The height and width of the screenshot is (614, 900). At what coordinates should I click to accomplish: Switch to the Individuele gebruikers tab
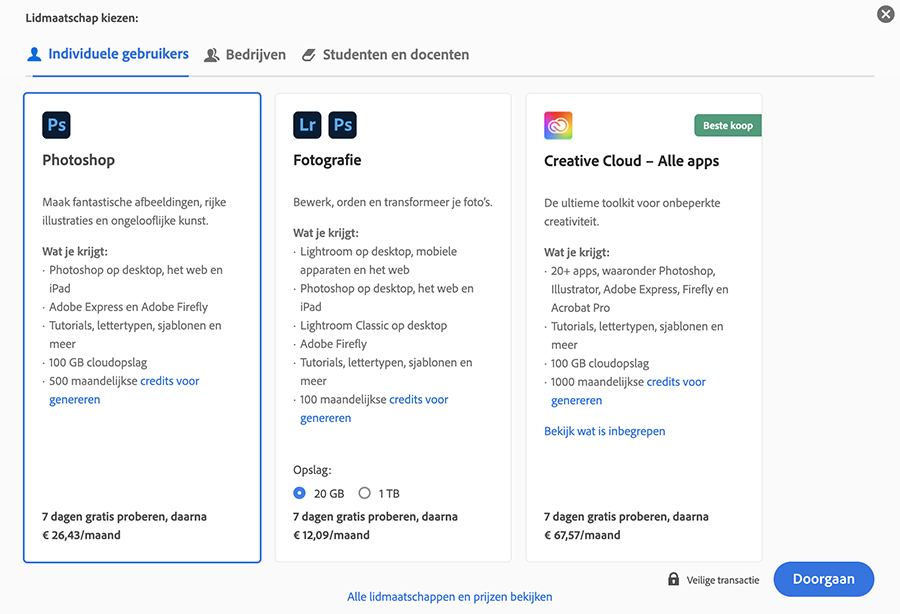tap(108, 55)
